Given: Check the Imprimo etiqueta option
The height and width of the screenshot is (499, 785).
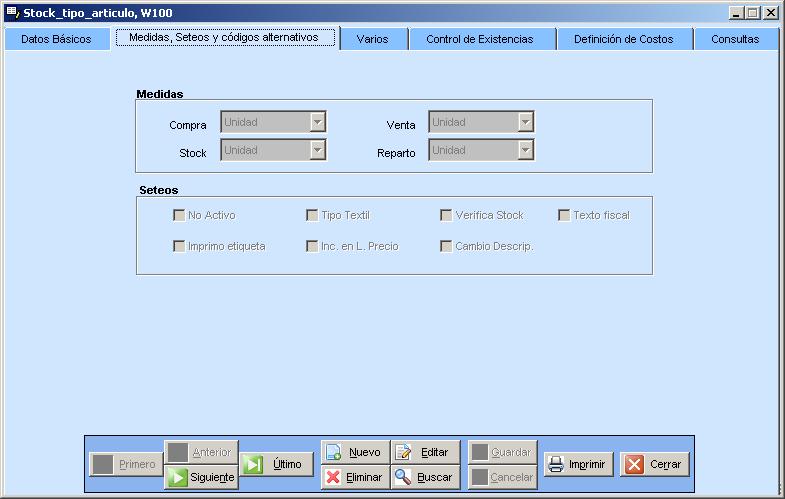Looking at the screenshot, I should (179, 246).
